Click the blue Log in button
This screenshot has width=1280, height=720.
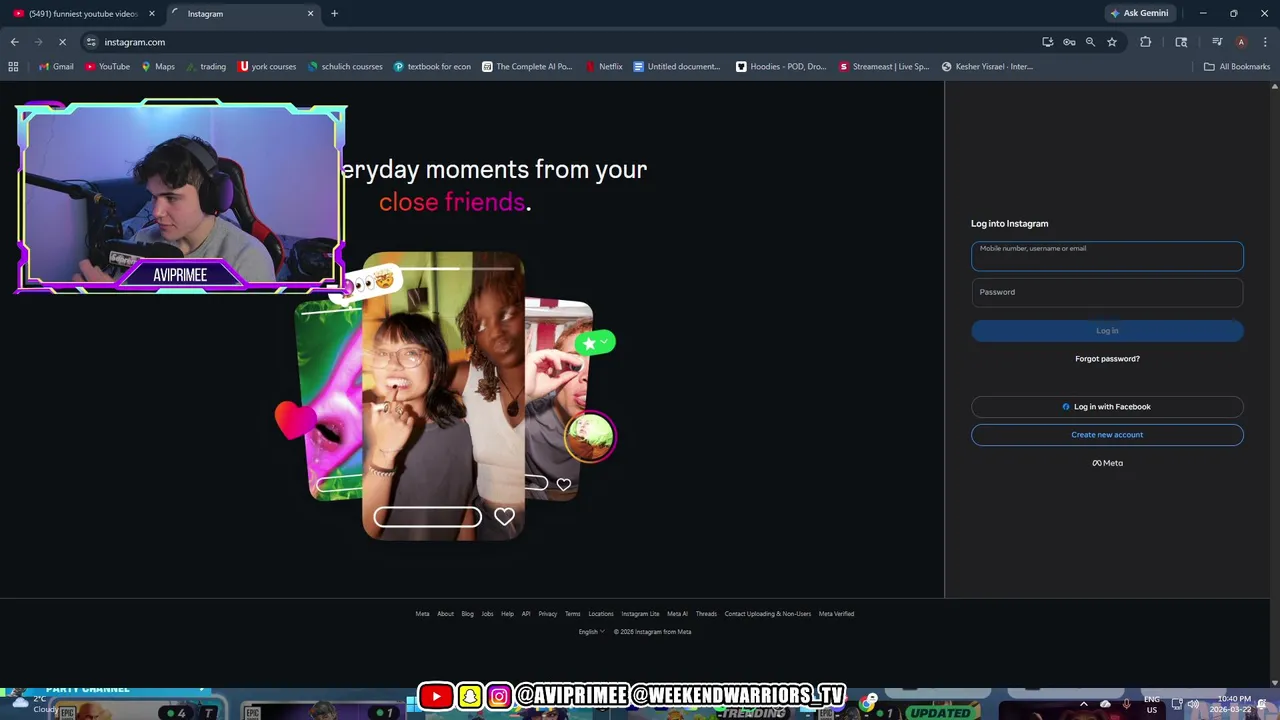point(1107,331)
